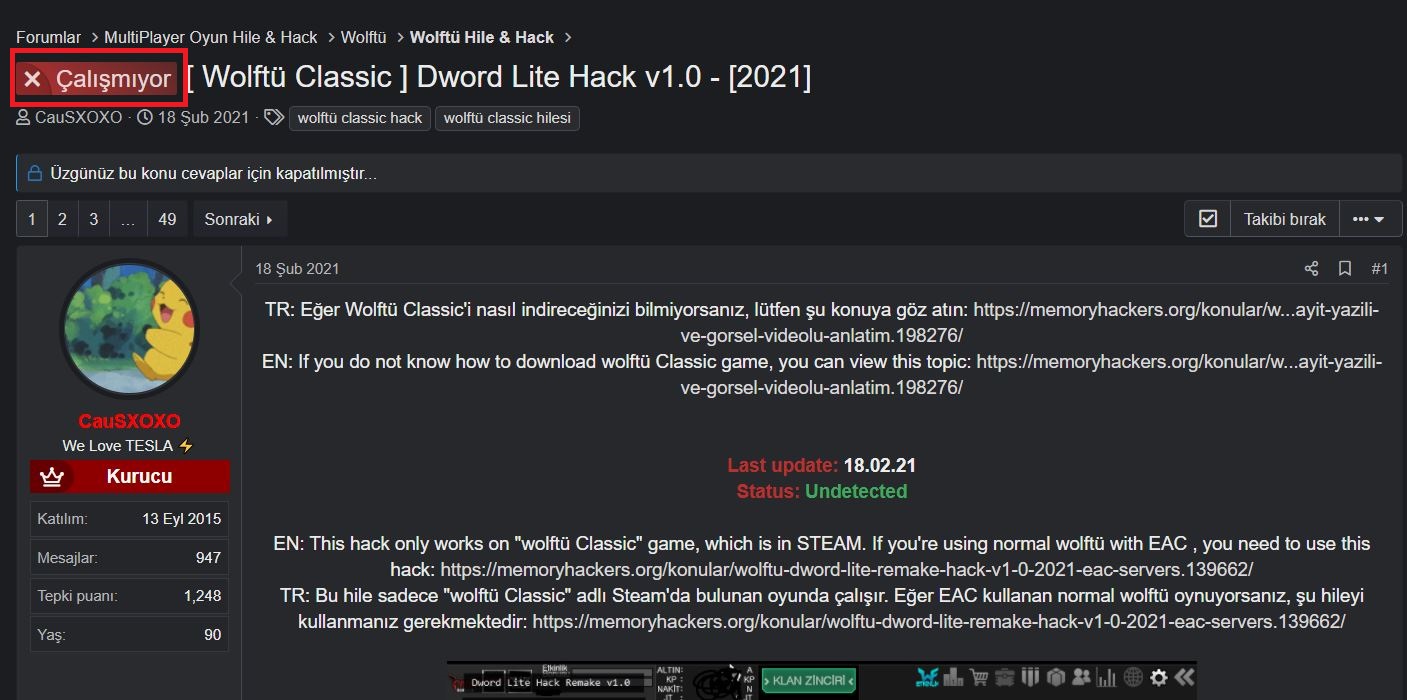This screenshot has width=1407, height=700.
Task: Go to the next page with Sonraki
Action: pyautogui.click(x=239, y=219)
